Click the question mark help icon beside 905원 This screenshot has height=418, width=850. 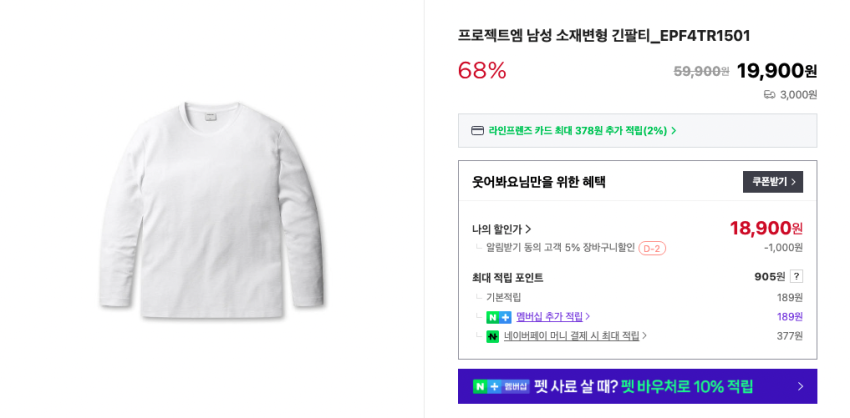point(796,277)
